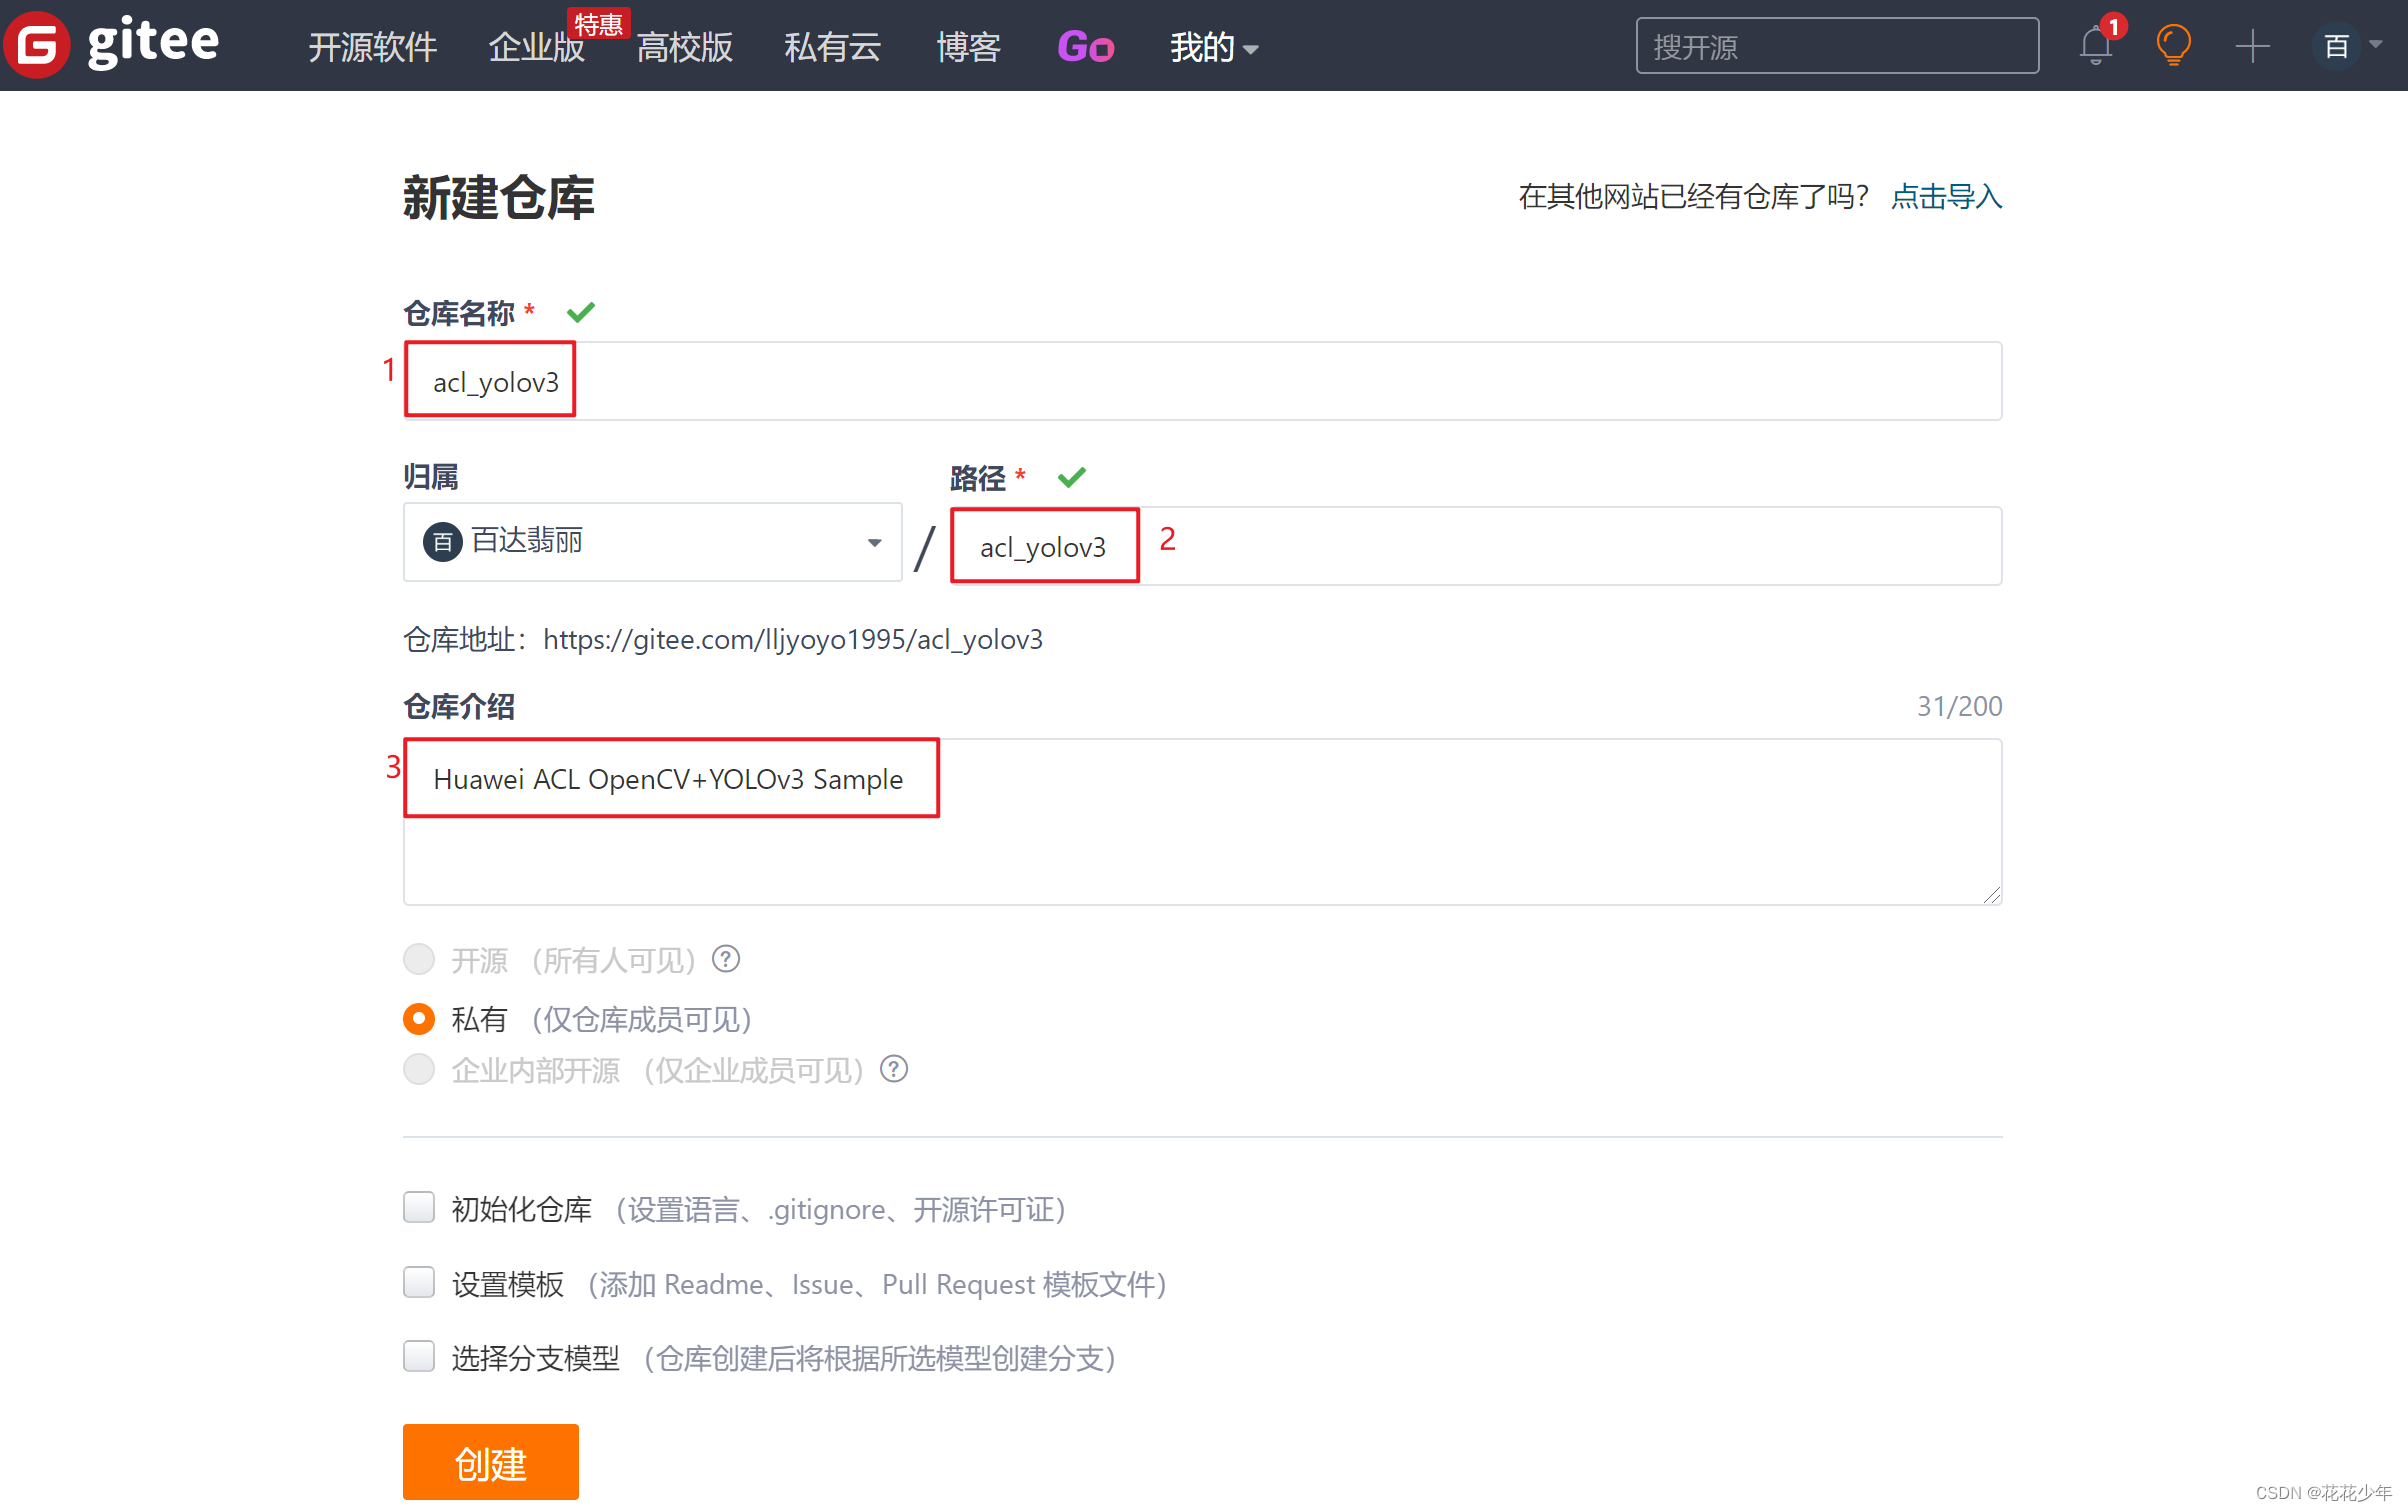The height and width of the screenshot is (1511, 2408).
Task: Check the 设置模板 option
Action: pos(419,1282)
